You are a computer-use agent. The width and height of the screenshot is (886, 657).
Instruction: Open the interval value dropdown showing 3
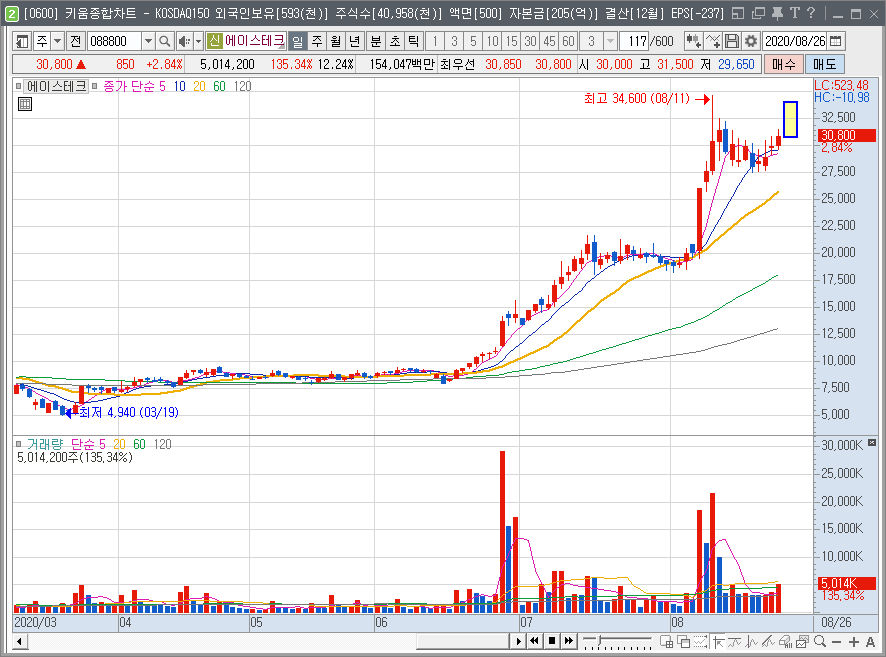(x=610, y=41)
